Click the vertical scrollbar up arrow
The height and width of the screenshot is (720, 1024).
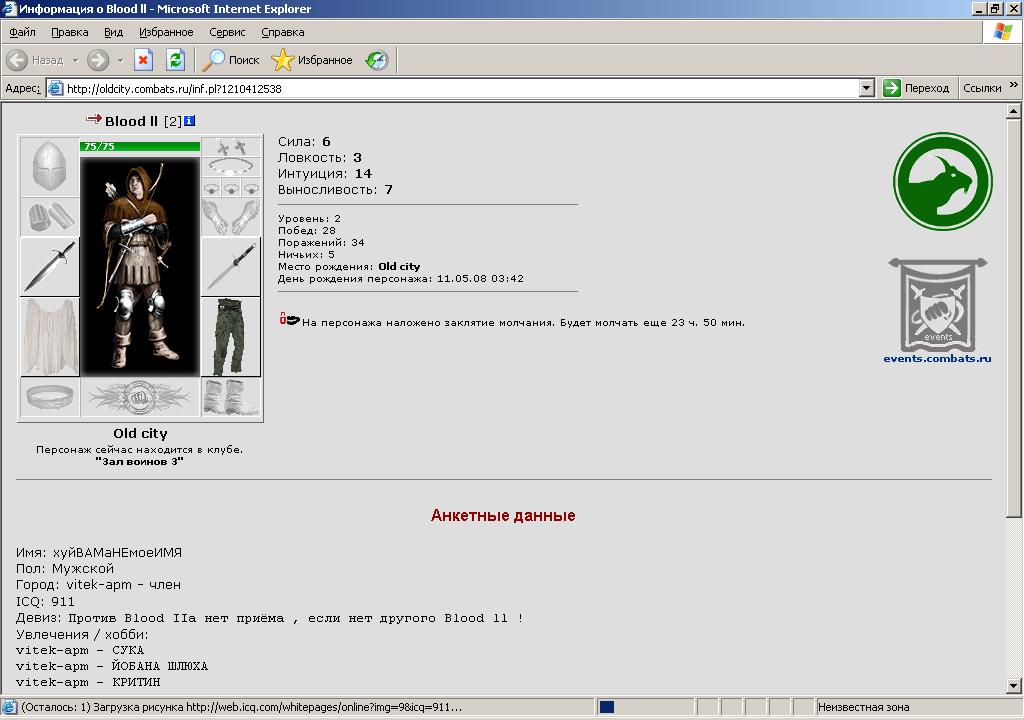click(x=1014, y=111)
